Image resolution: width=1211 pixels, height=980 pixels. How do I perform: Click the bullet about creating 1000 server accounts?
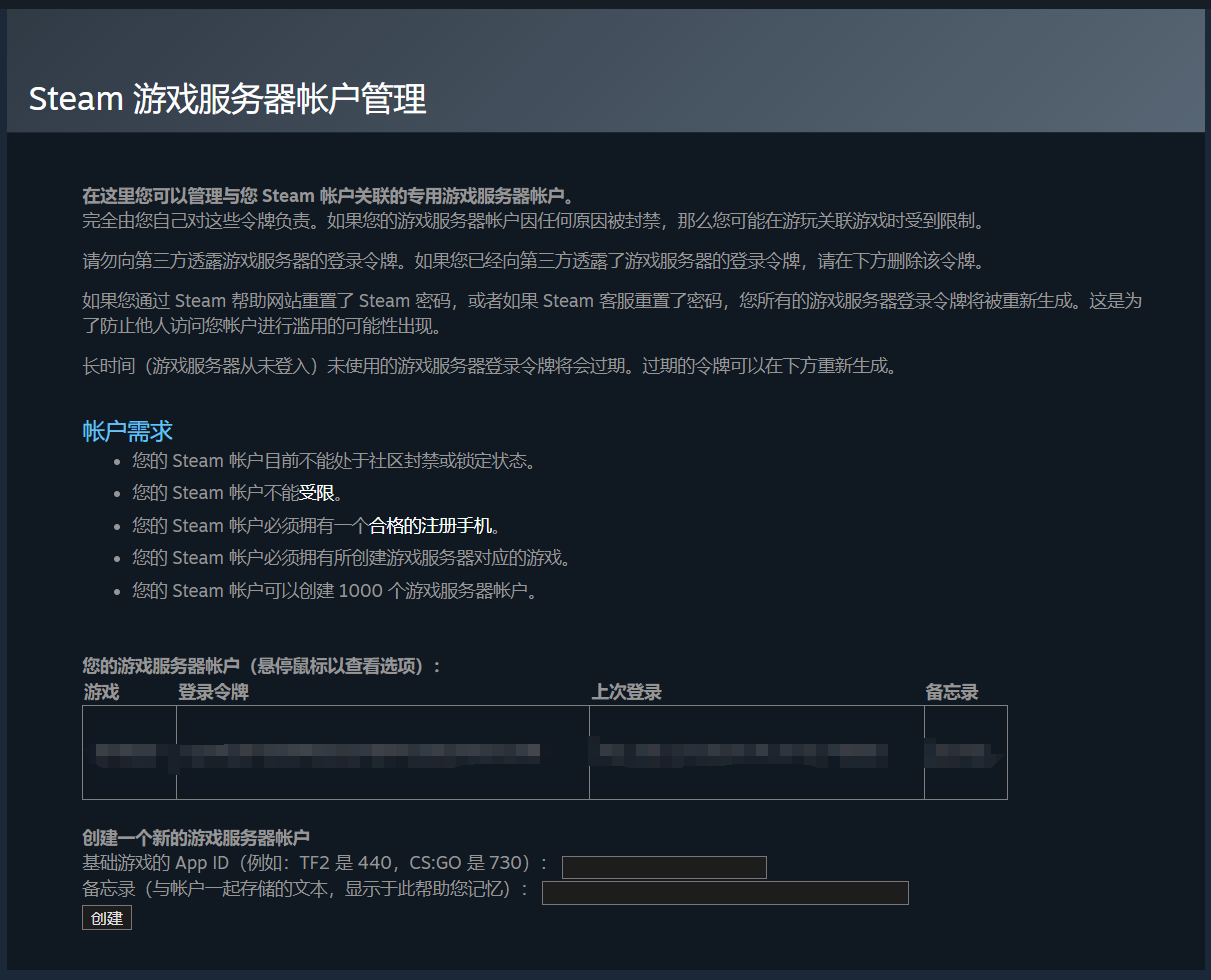(335, 591)
